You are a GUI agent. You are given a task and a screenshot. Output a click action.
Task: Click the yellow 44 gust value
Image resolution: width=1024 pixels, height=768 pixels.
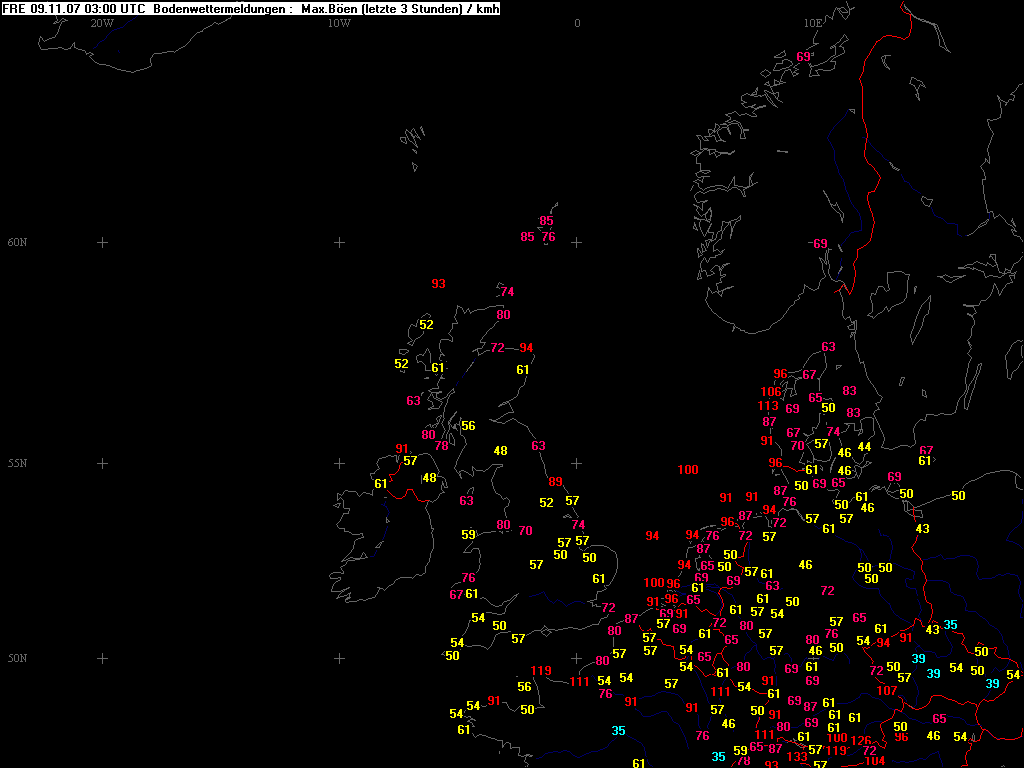click(864, 447)
